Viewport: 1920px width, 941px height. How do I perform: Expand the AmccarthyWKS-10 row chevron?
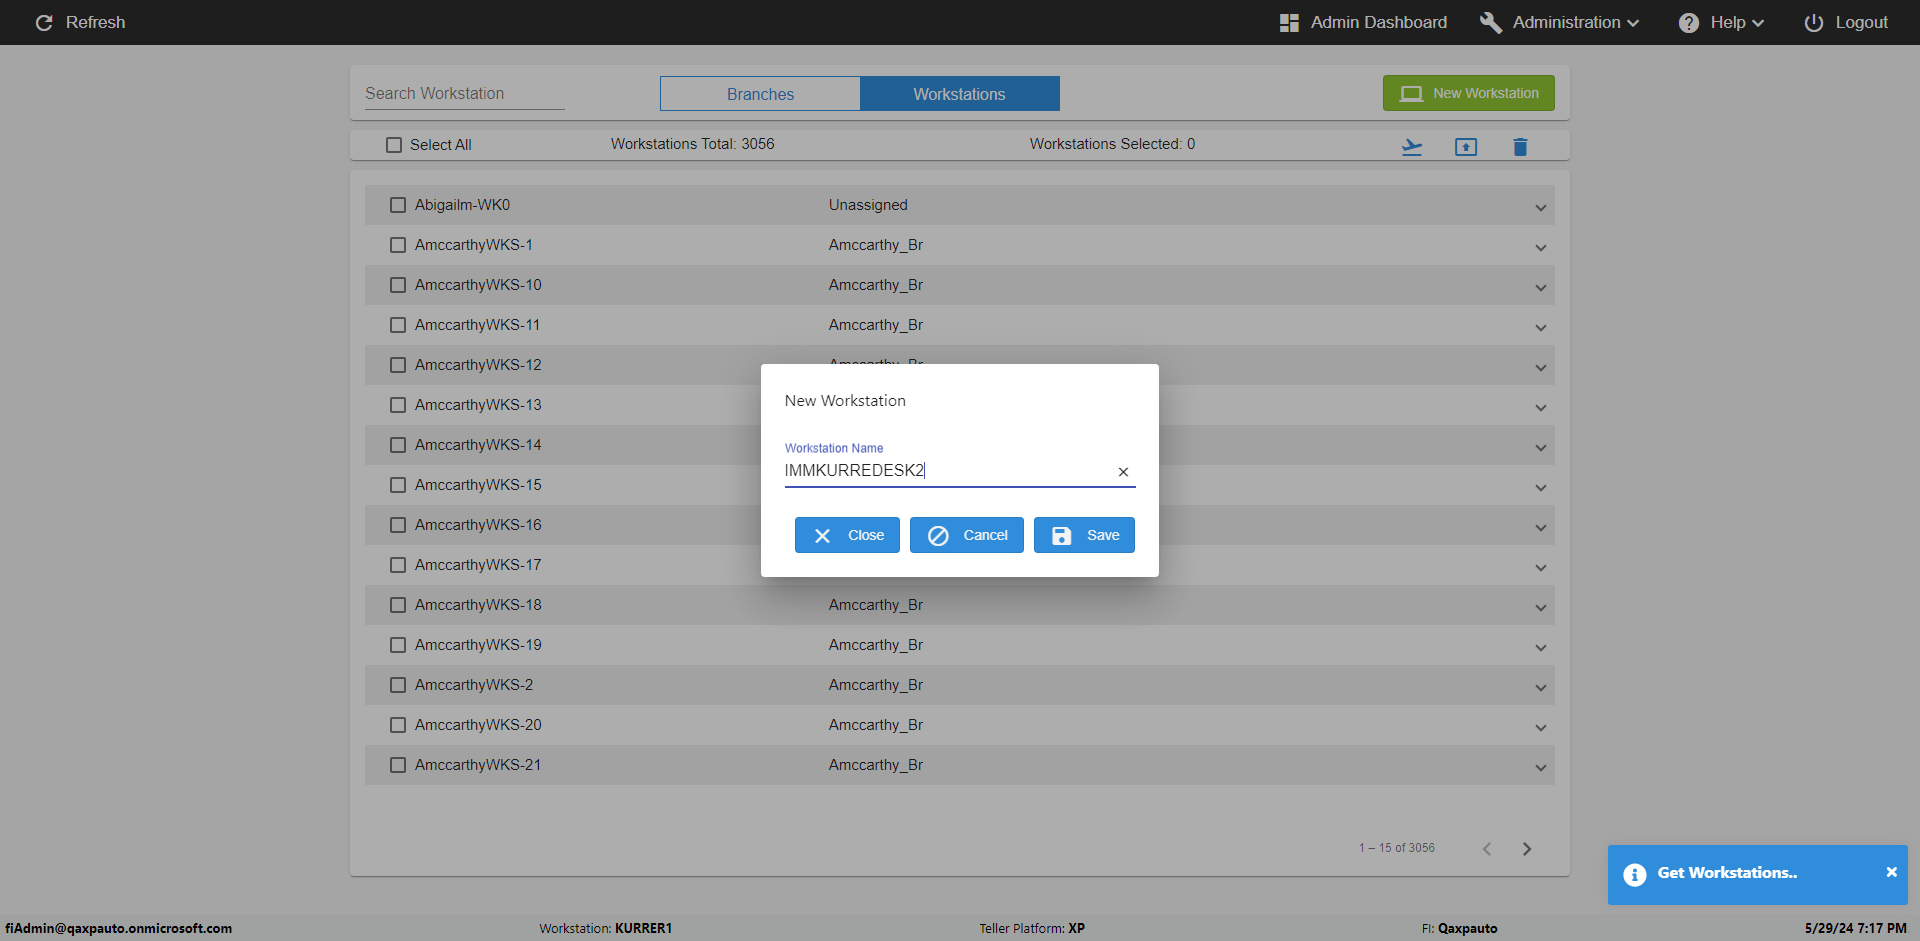(x=1541, y=288)
